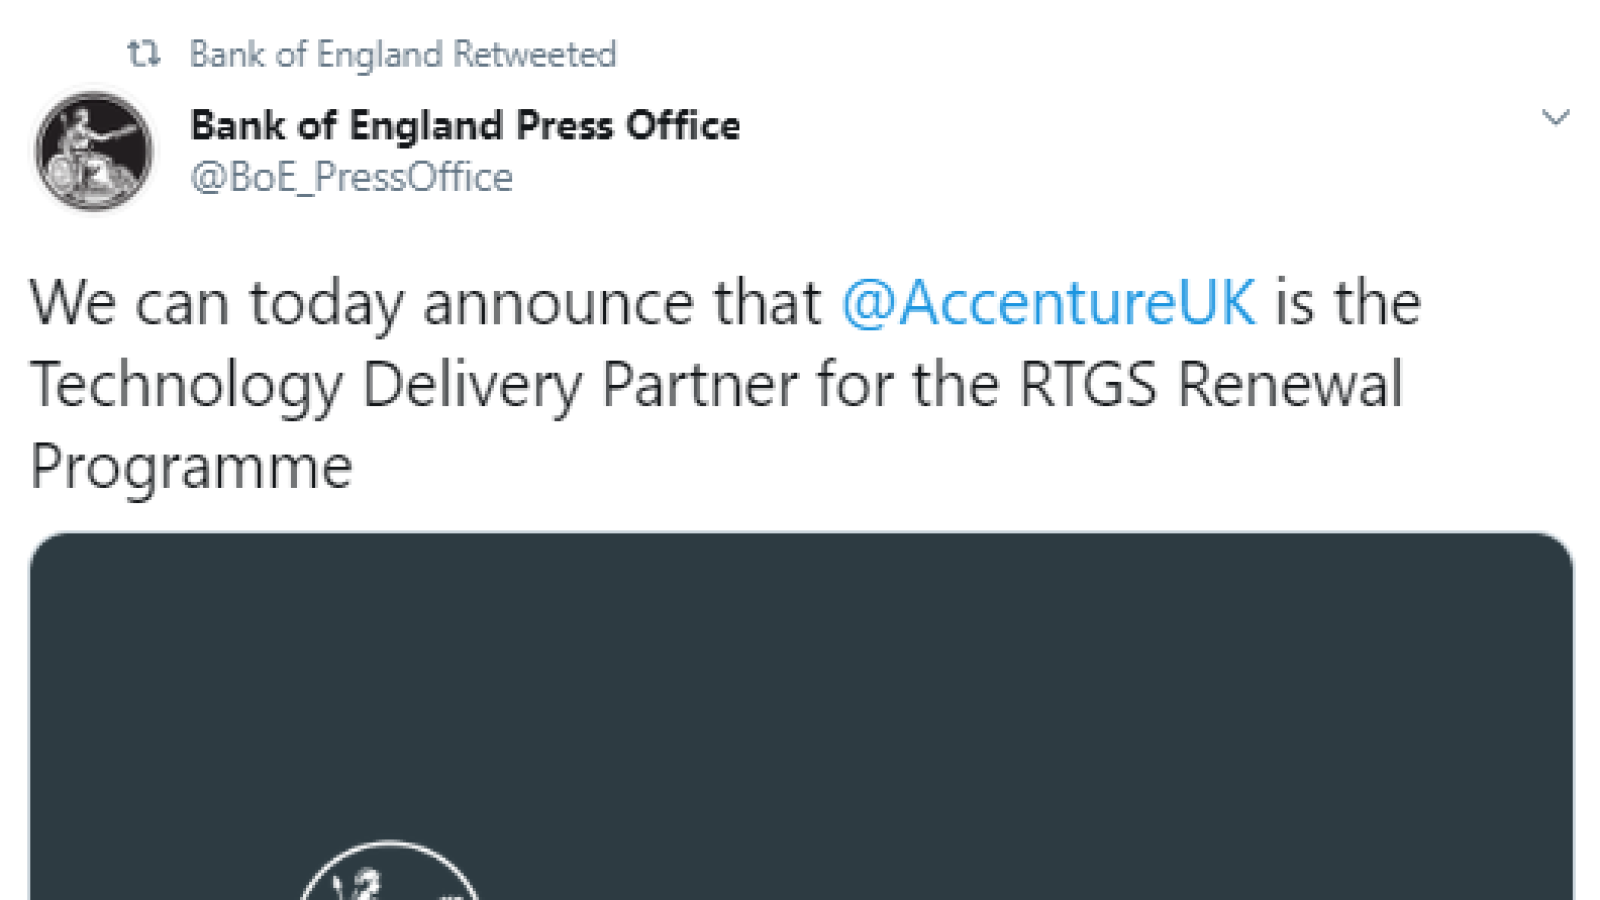Click the phrase 'is the' after the AccentureUK mention

[1348, 302]
